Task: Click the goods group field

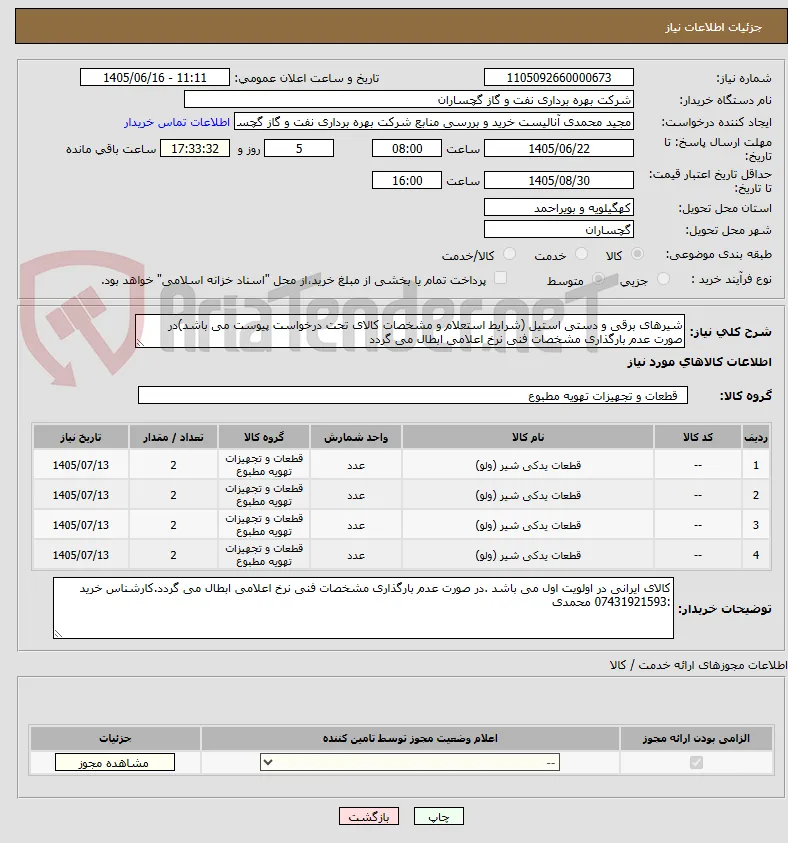Action: [412, 395]
